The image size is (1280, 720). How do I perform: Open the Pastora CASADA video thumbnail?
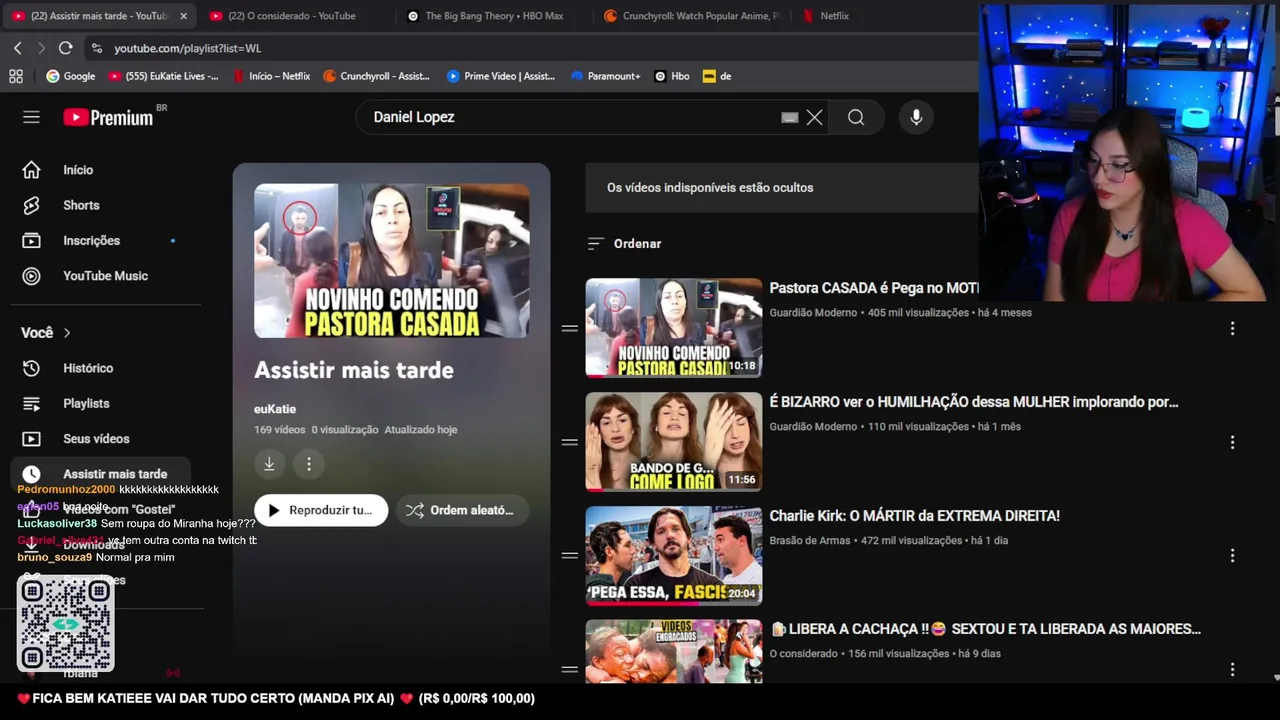pos(673,328)
